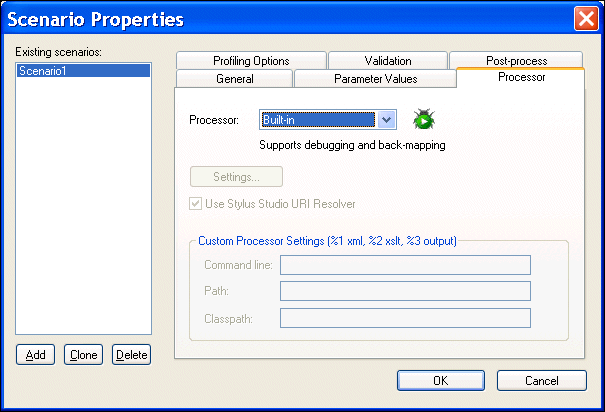The height and width of the screenshot is (412, 605).
Task: Confirm with the OK button
Action: tap(440, 380)
